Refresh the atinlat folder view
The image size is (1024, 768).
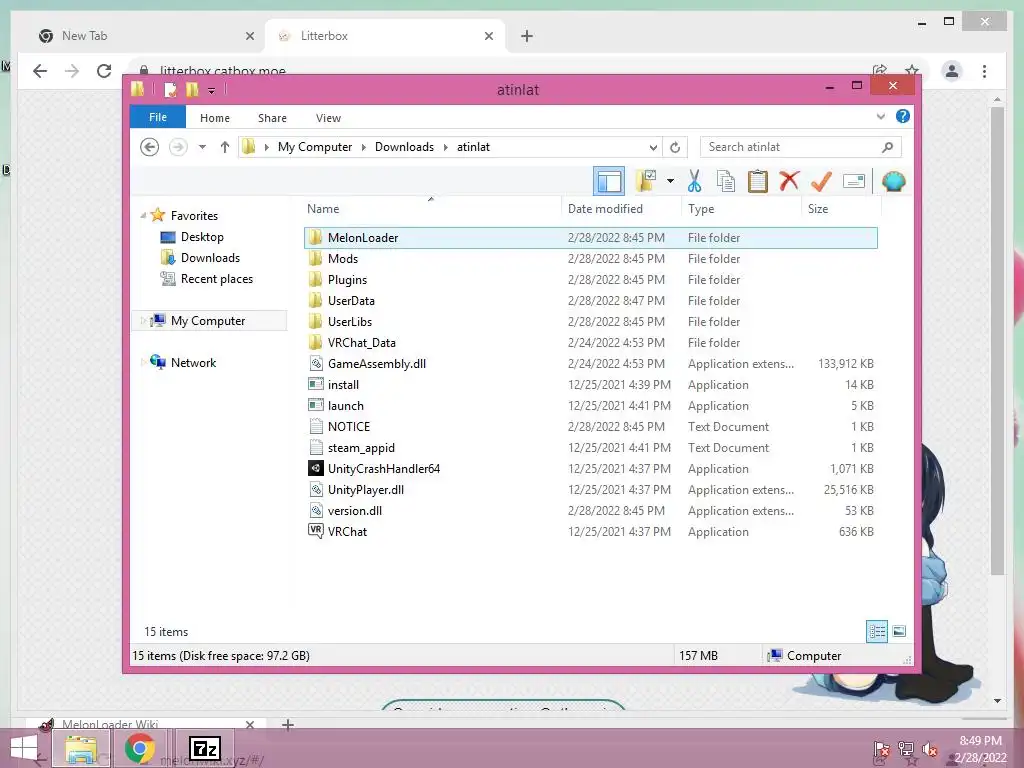click(x=675, y=147)
